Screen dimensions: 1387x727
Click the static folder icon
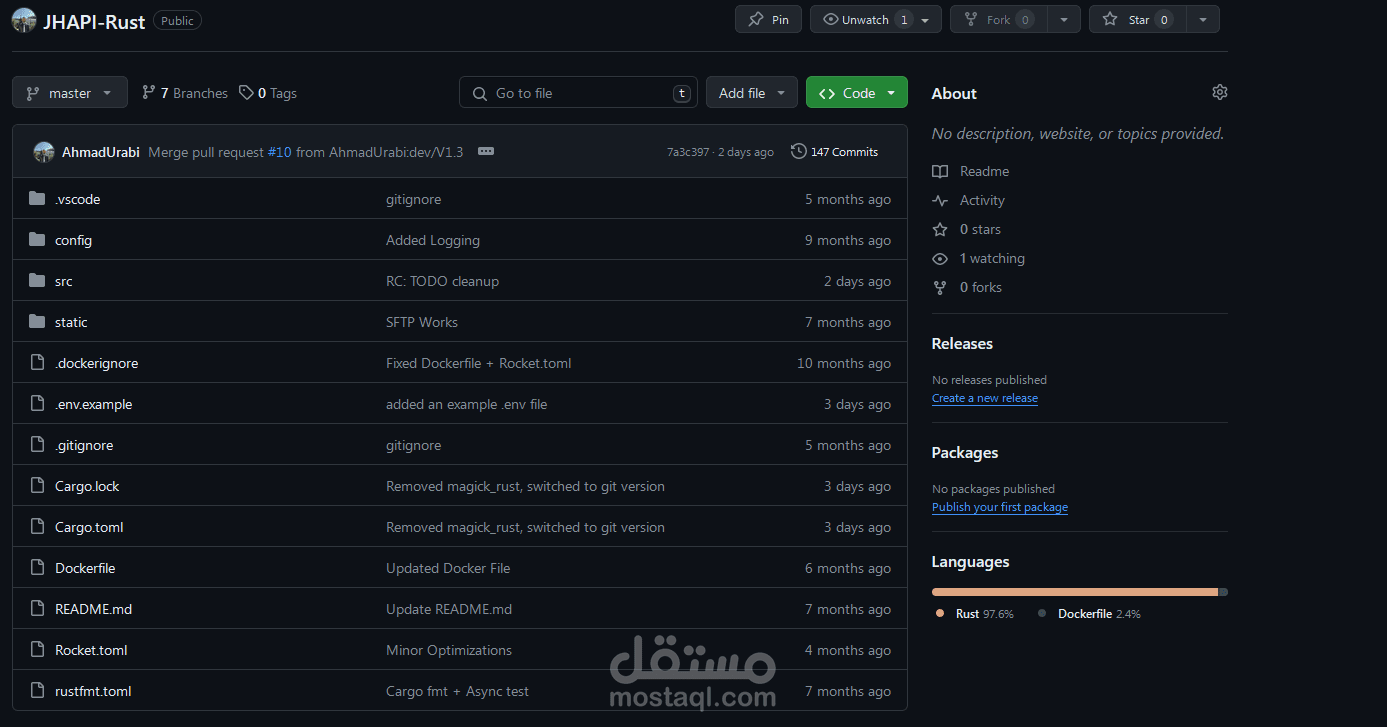(38, 321)
